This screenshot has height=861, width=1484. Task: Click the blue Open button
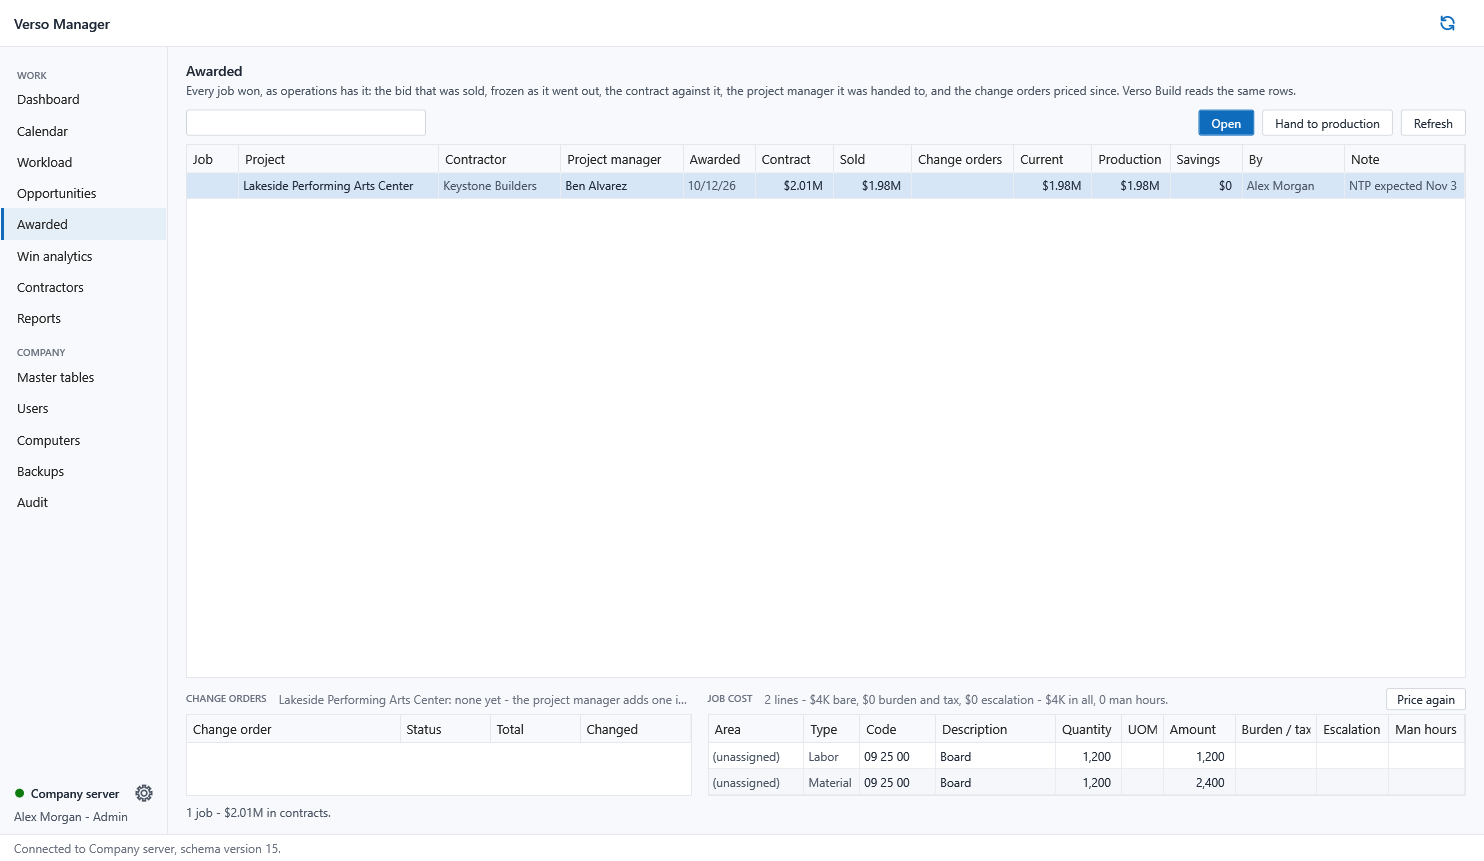[x=1226, y=123]
